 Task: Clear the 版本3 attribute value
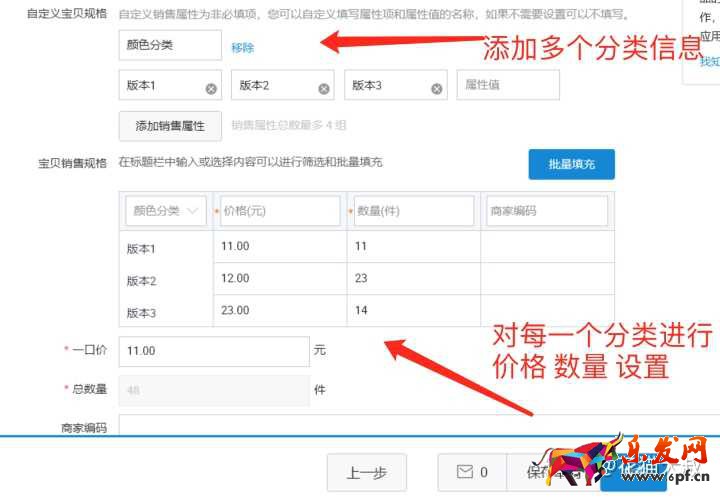437,88
